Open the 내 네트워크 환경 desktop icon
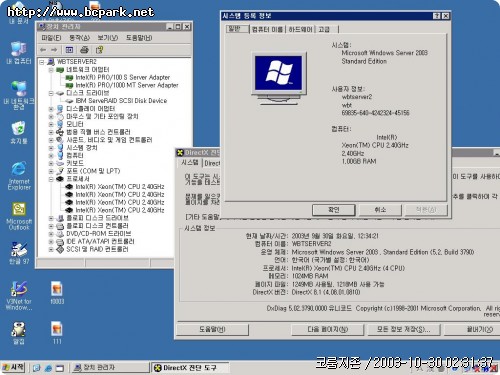 coord(19,95)
